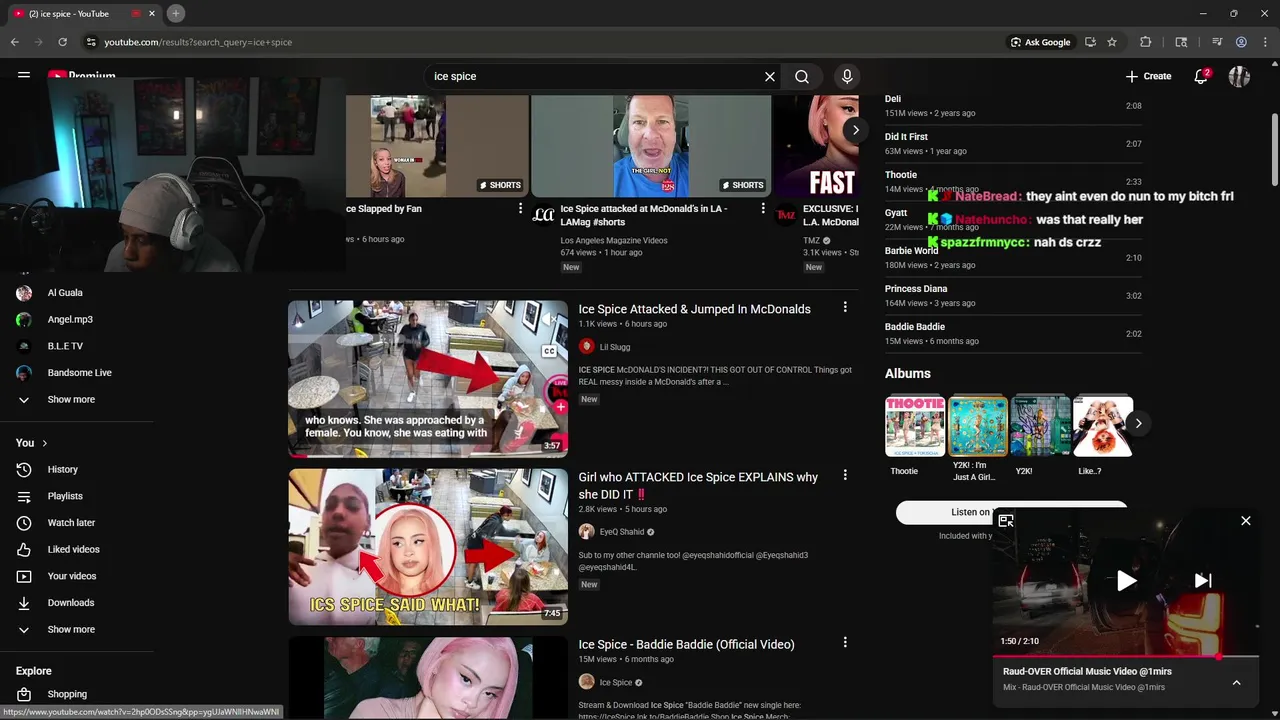Click Listen on music button
This screenshot has width=1280, height=720.
click(x=1012, y=512)
